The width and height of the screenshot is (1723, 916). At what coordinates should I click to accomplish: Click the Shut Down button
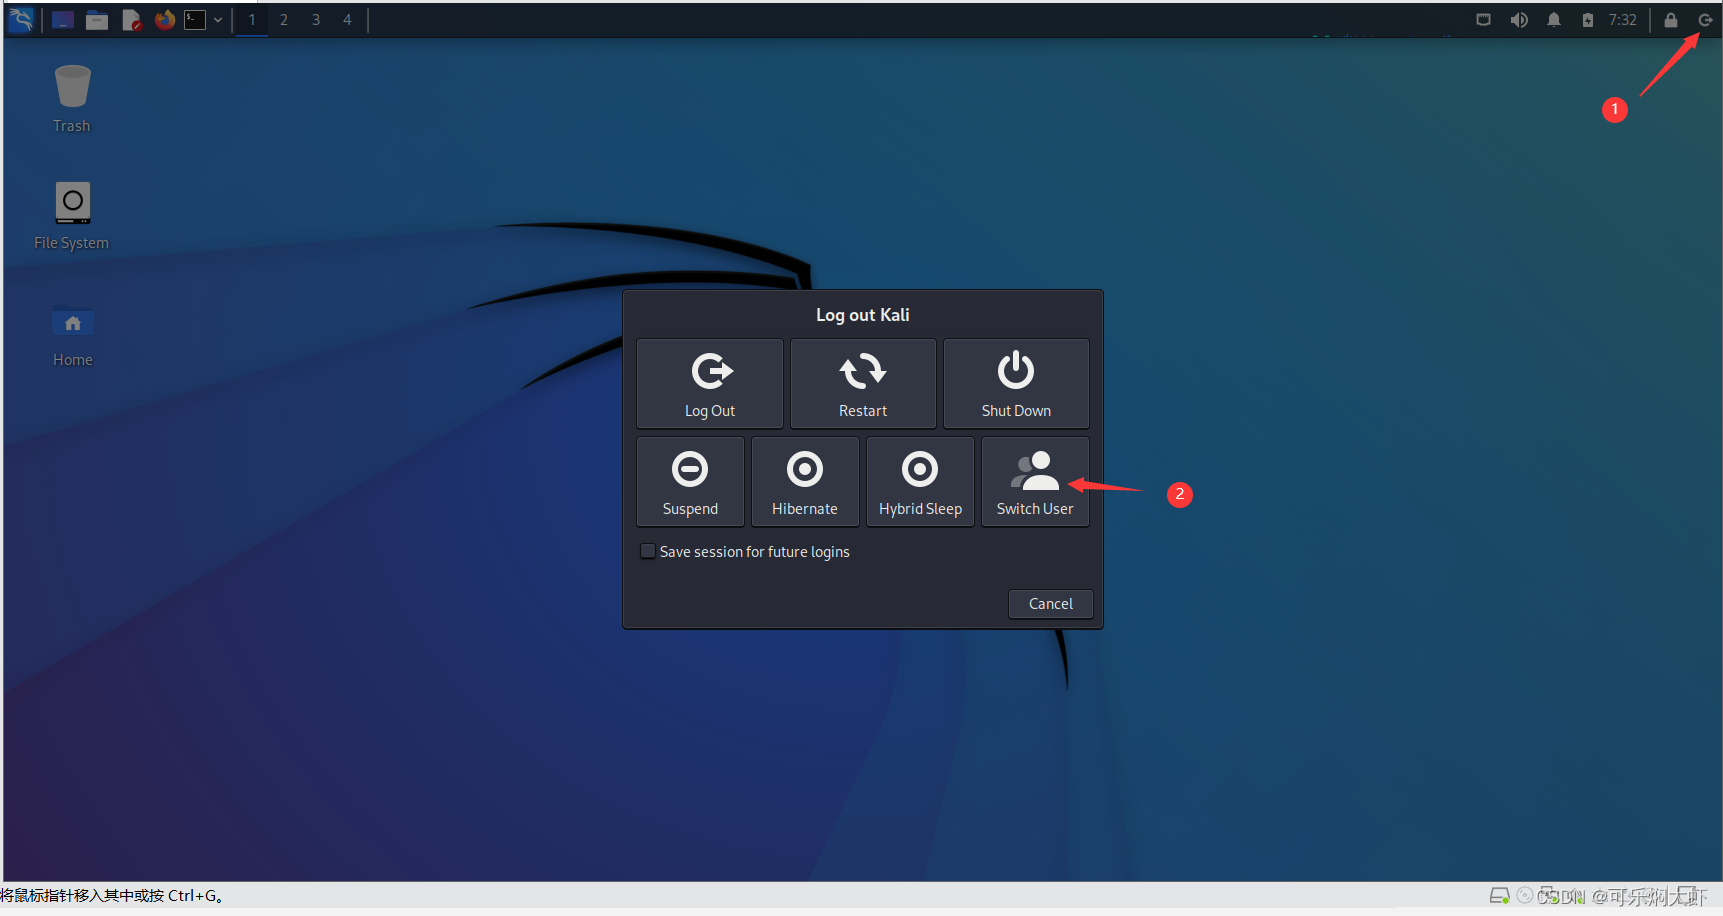click(x=1016, y=384)
